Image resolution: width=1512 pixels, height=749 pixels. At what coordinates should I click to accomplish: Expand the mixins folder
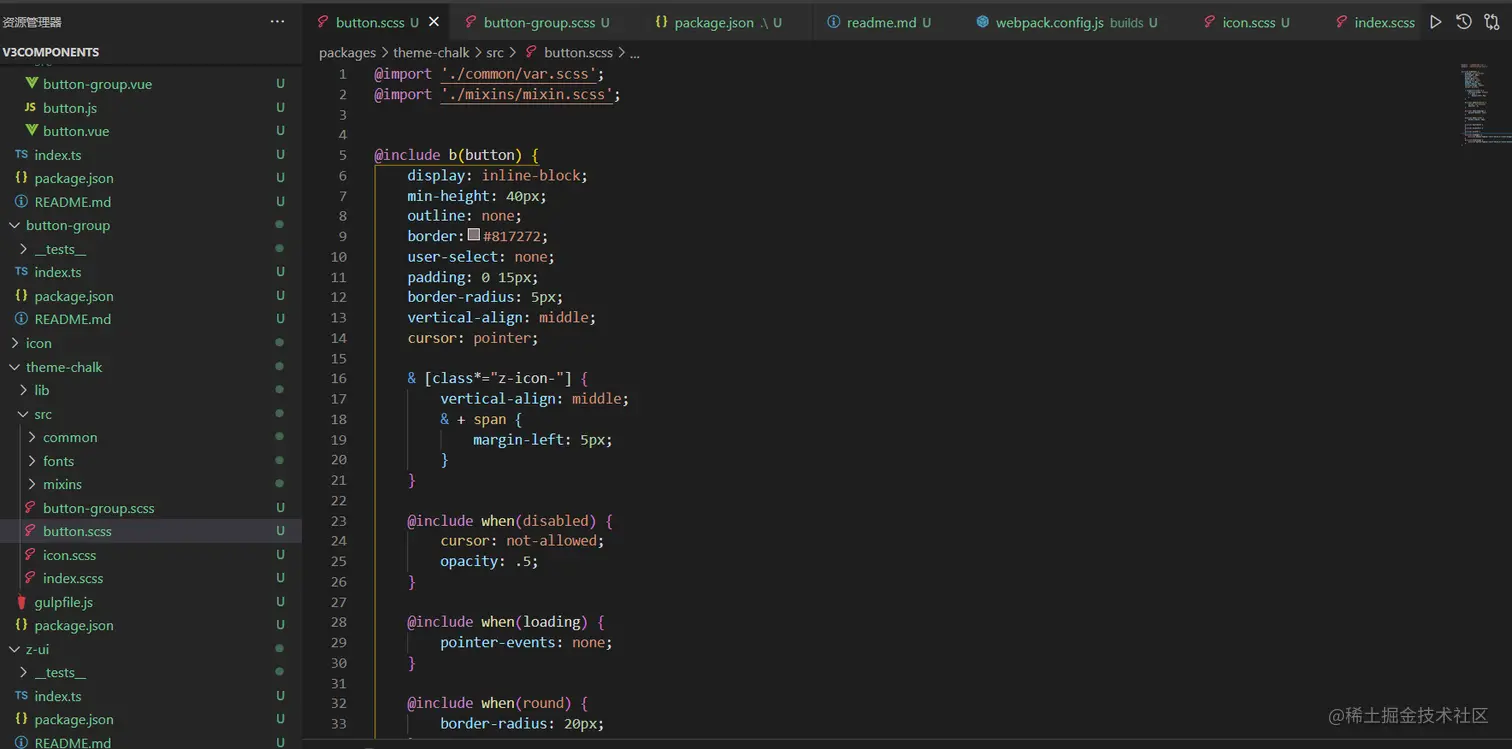coord(151,484)
